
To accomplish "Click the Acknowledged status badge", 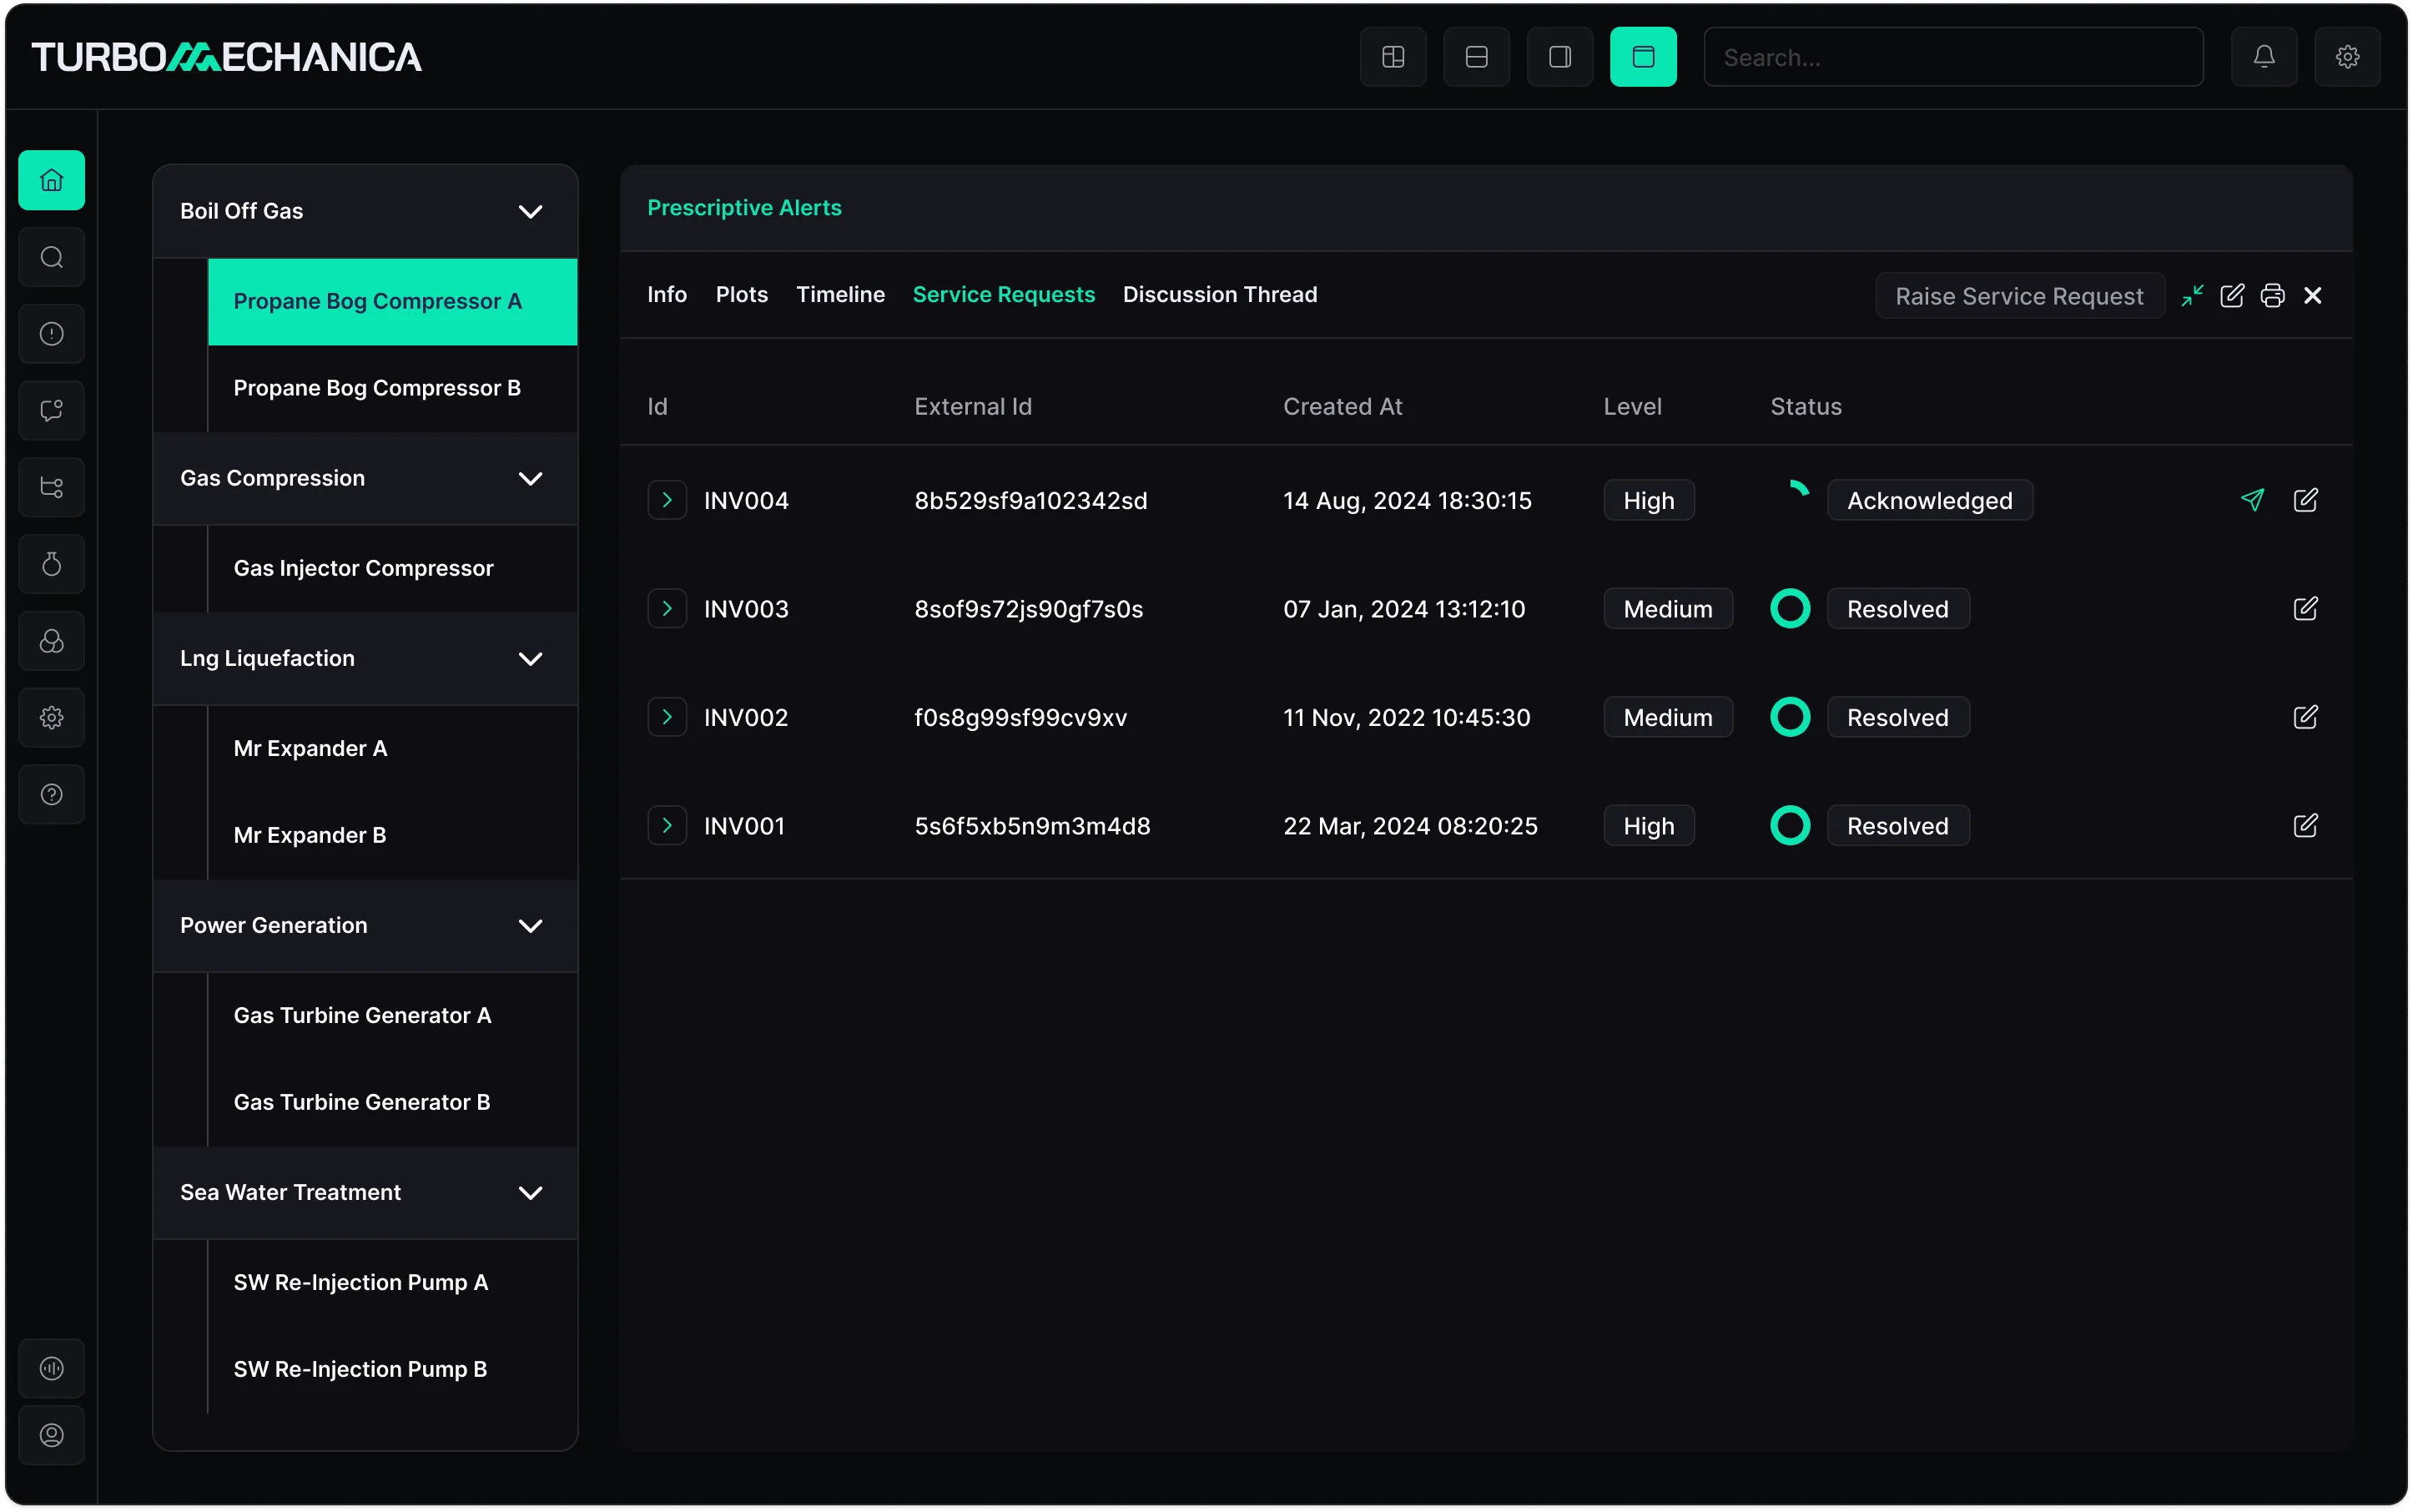I will (1929, 500).
